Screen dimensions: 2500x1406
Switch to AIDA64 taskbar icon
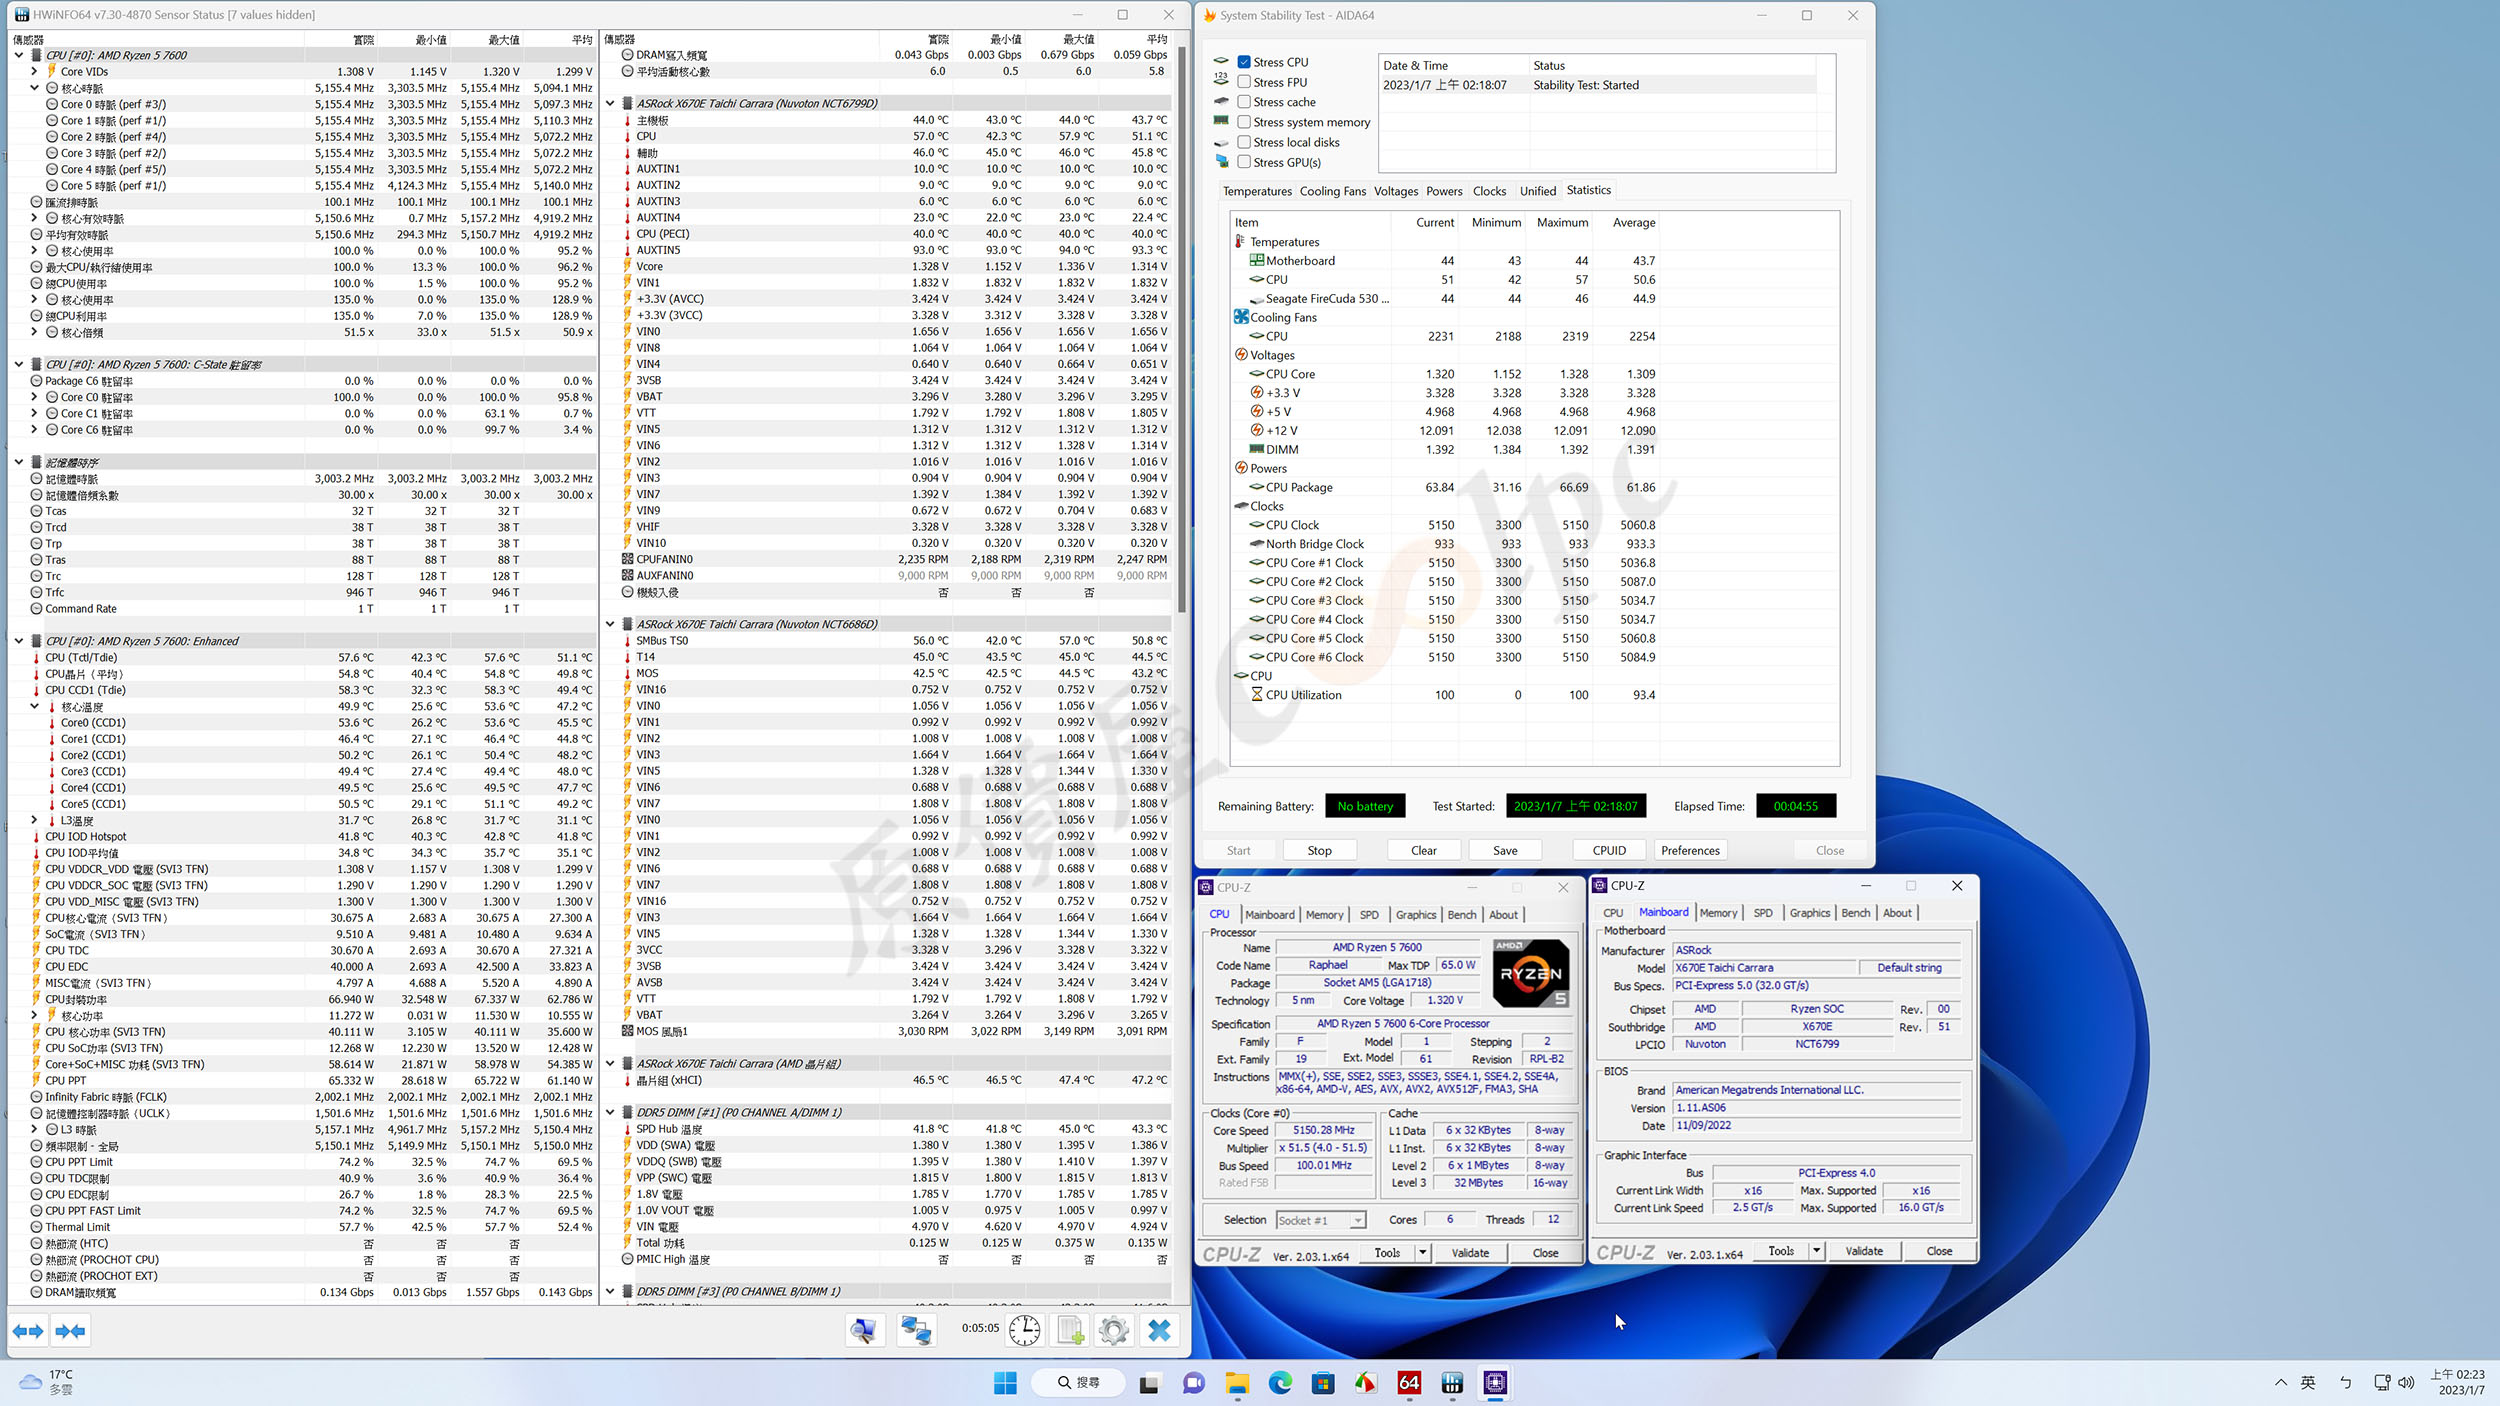tap(1409, 1383)
